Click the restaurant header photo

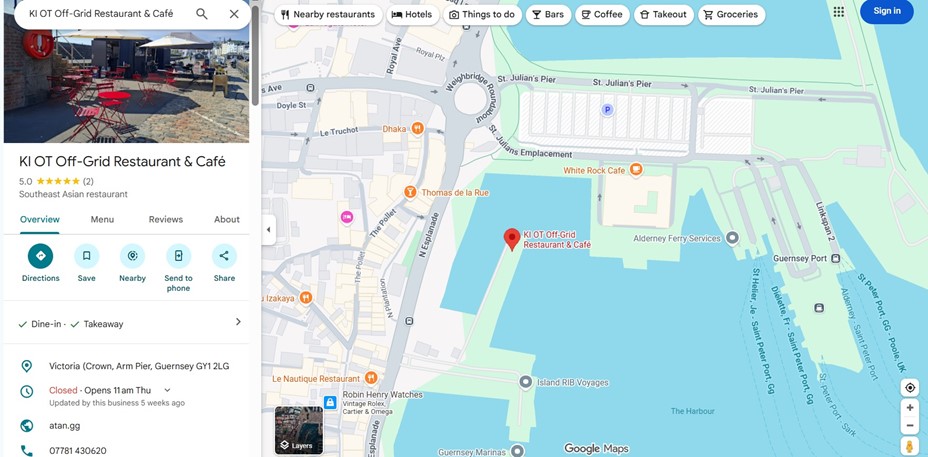click(x=126, y=87)
